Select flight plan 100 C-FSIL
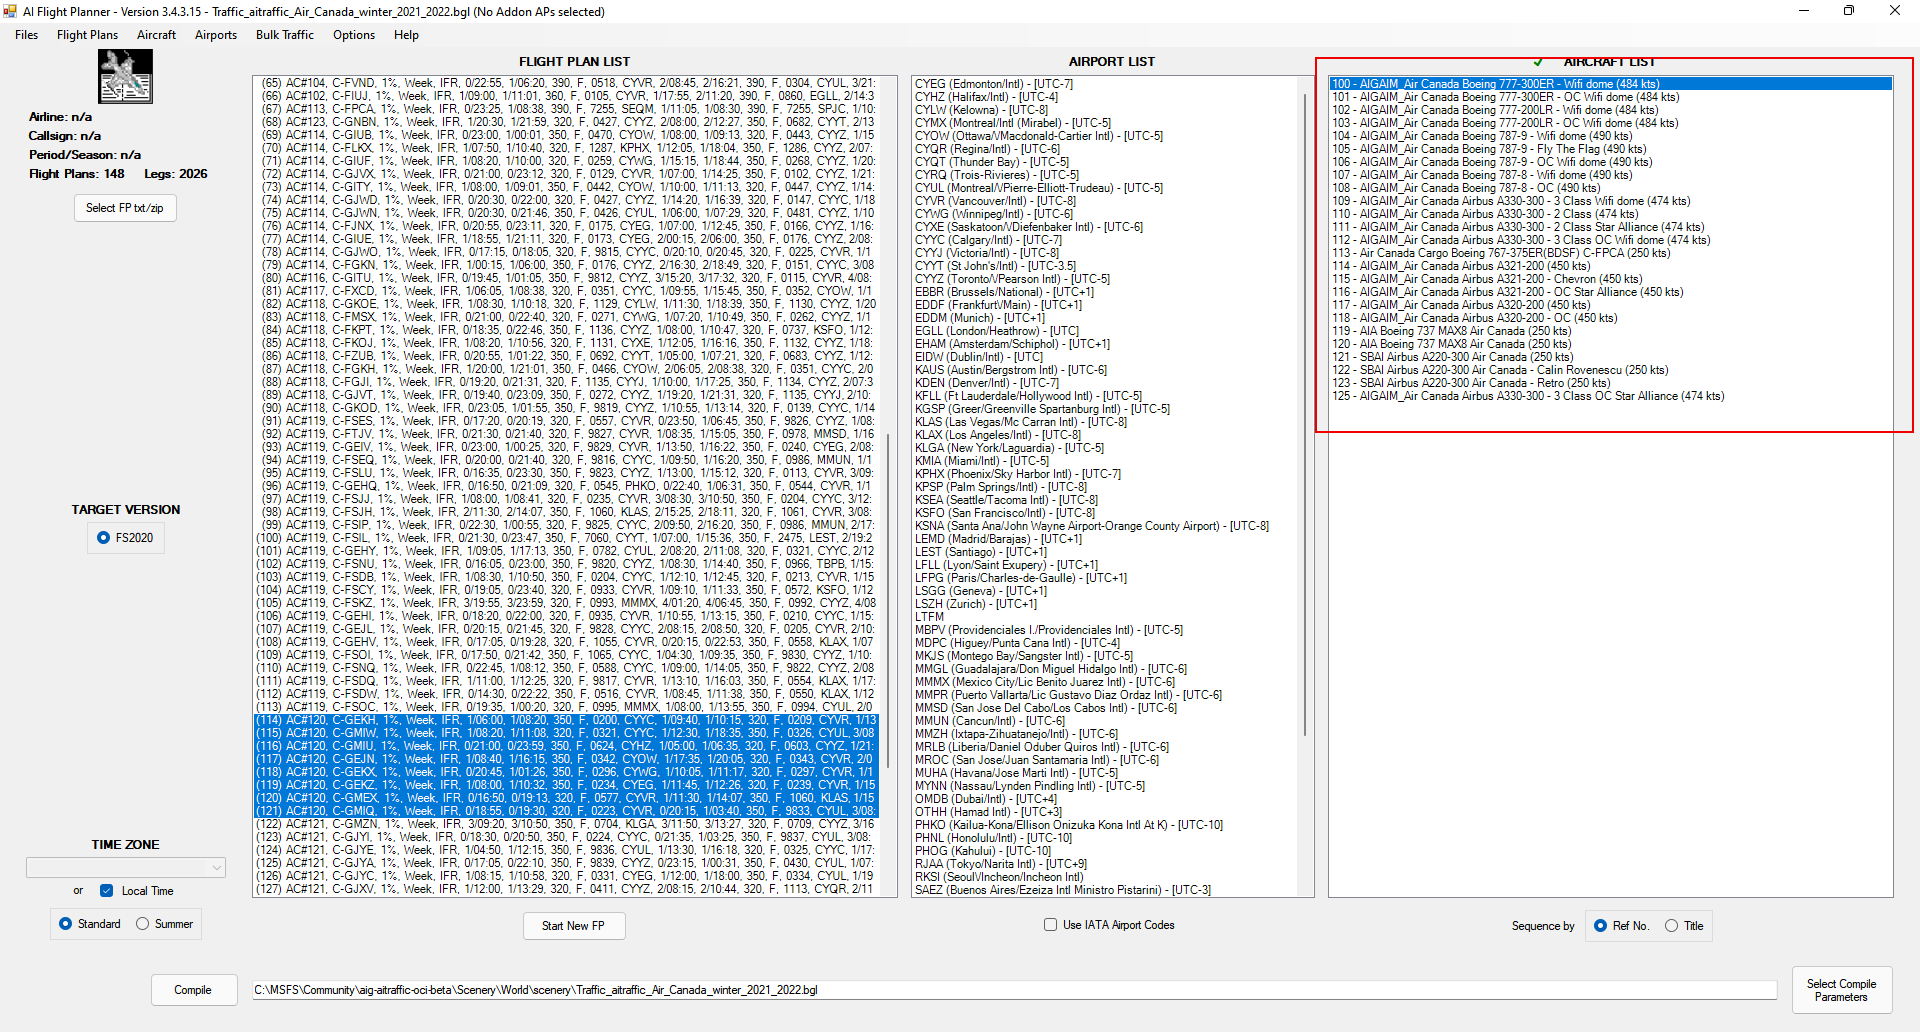 tap(566, 538)
